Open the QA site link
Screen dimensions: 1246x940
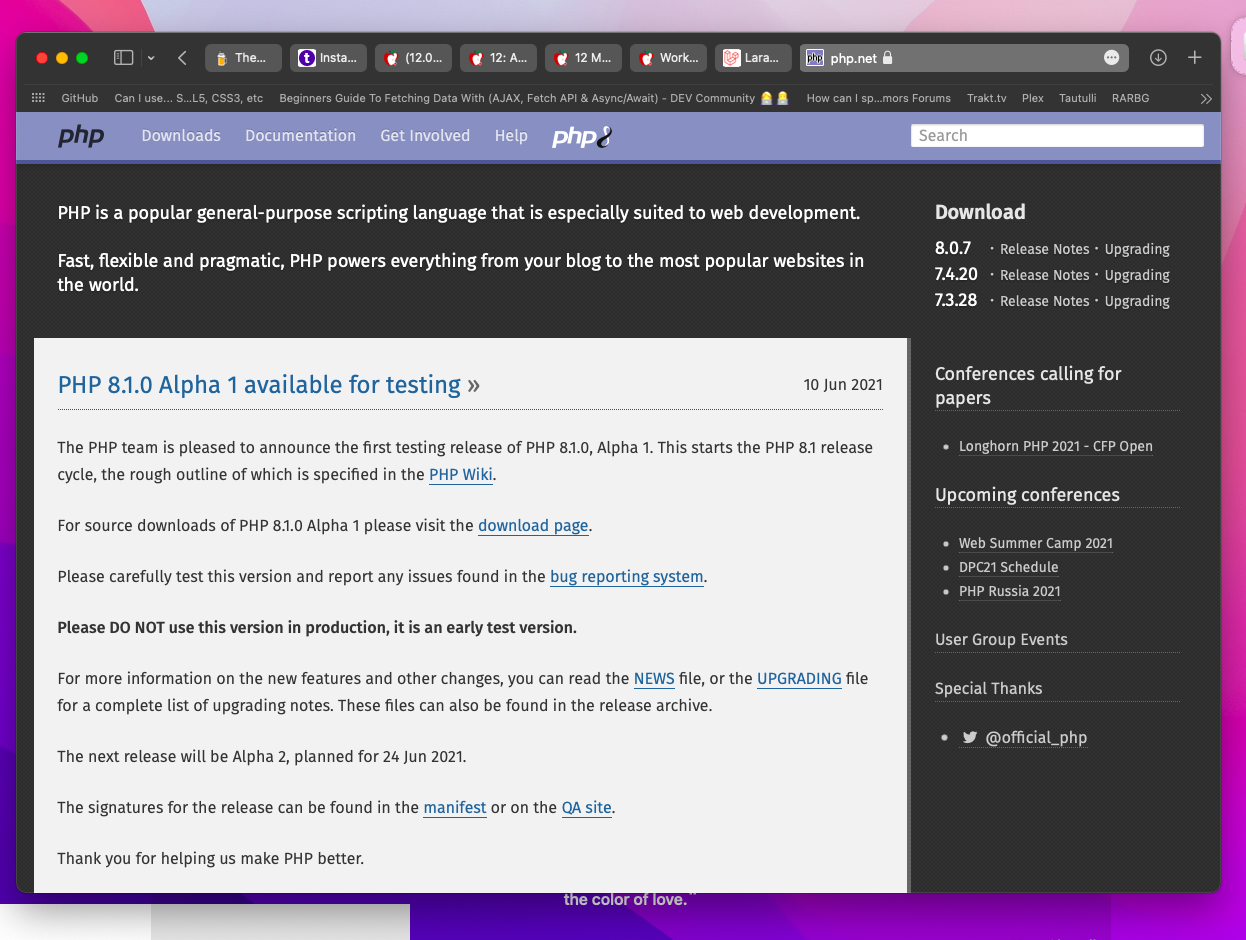[586, 807]
